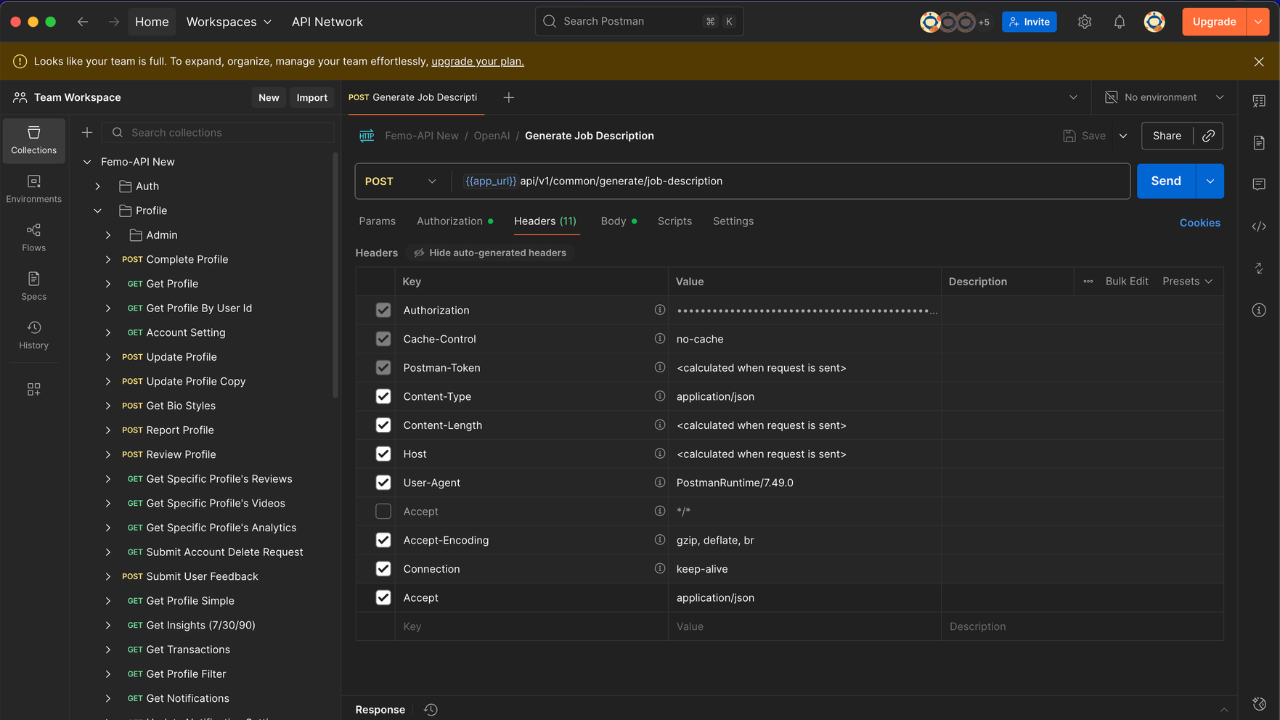Screen dimensions: 1280x720
Task: Open the No environment selector
Action: [1163, 97]
